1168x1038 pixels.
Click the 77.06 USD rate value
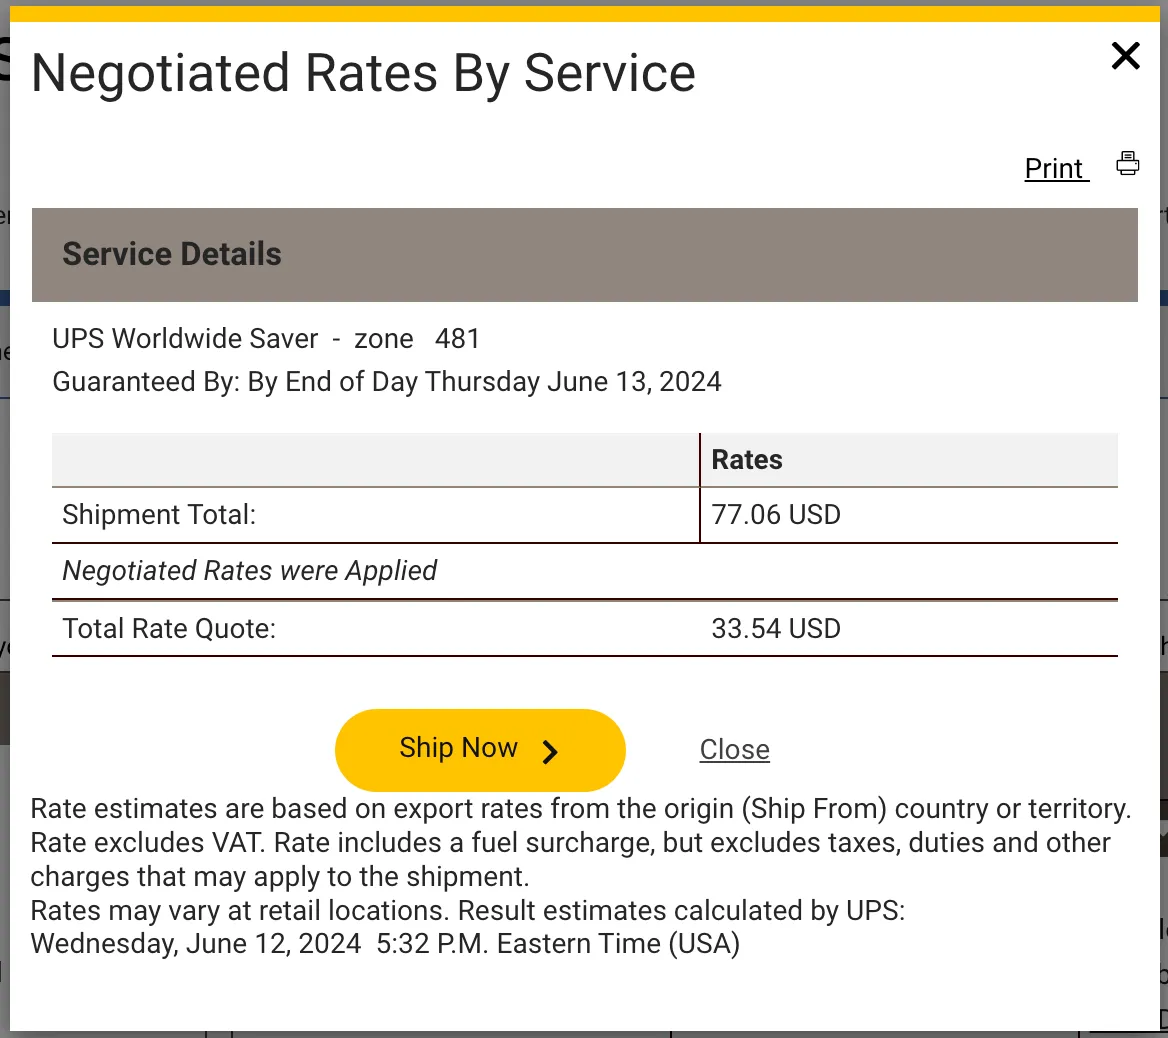coord(776,514)
